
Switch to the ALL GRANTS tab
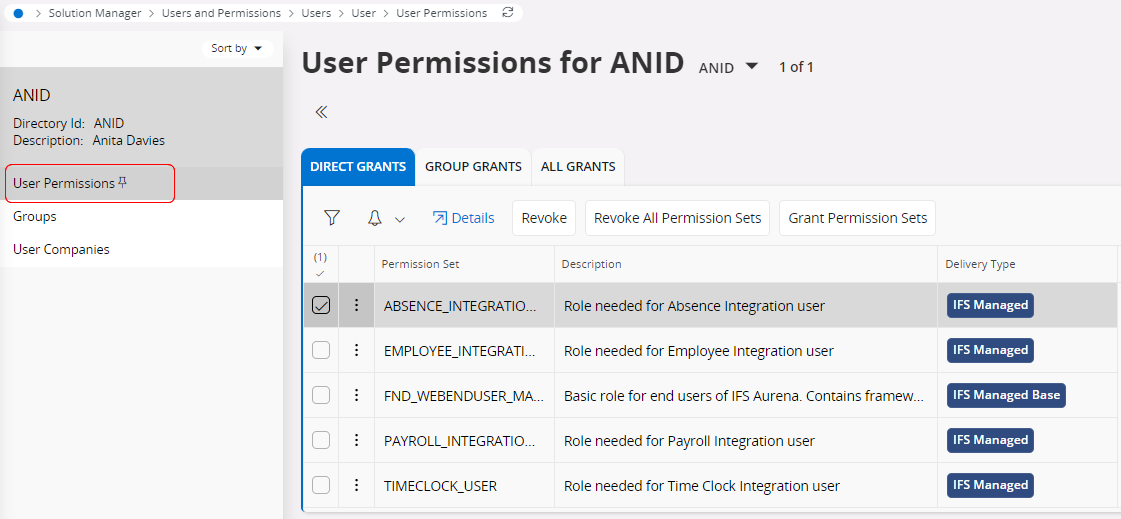pos(578,167)
